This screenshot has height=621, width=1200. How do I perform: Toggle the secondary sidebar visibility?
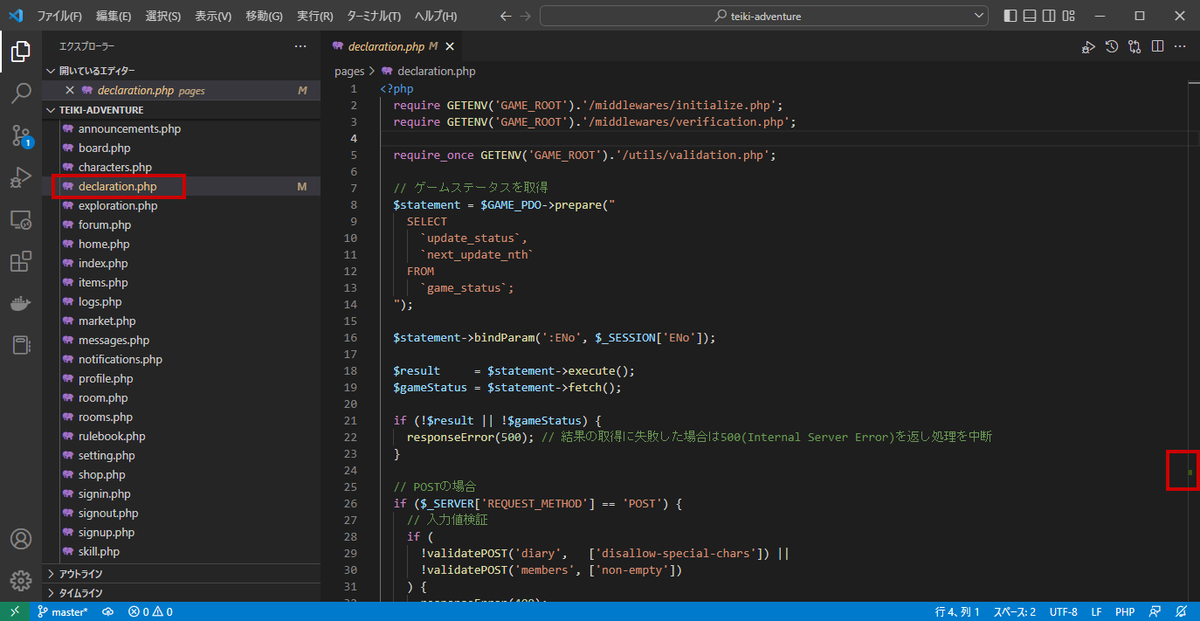pyautogui.click(x=1049, y=16)
